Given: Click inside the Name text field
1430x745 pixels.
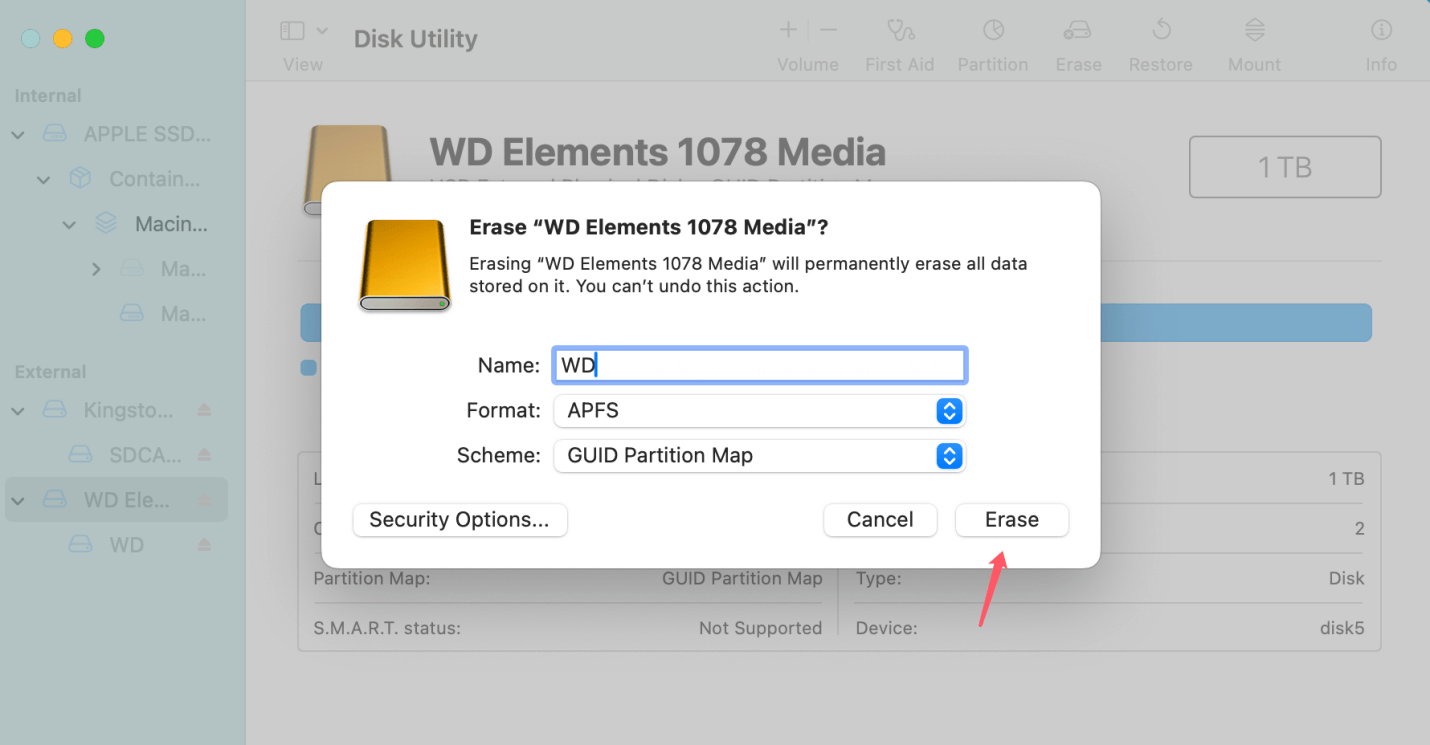Looking at the screenshot, I should coord(758,365).
